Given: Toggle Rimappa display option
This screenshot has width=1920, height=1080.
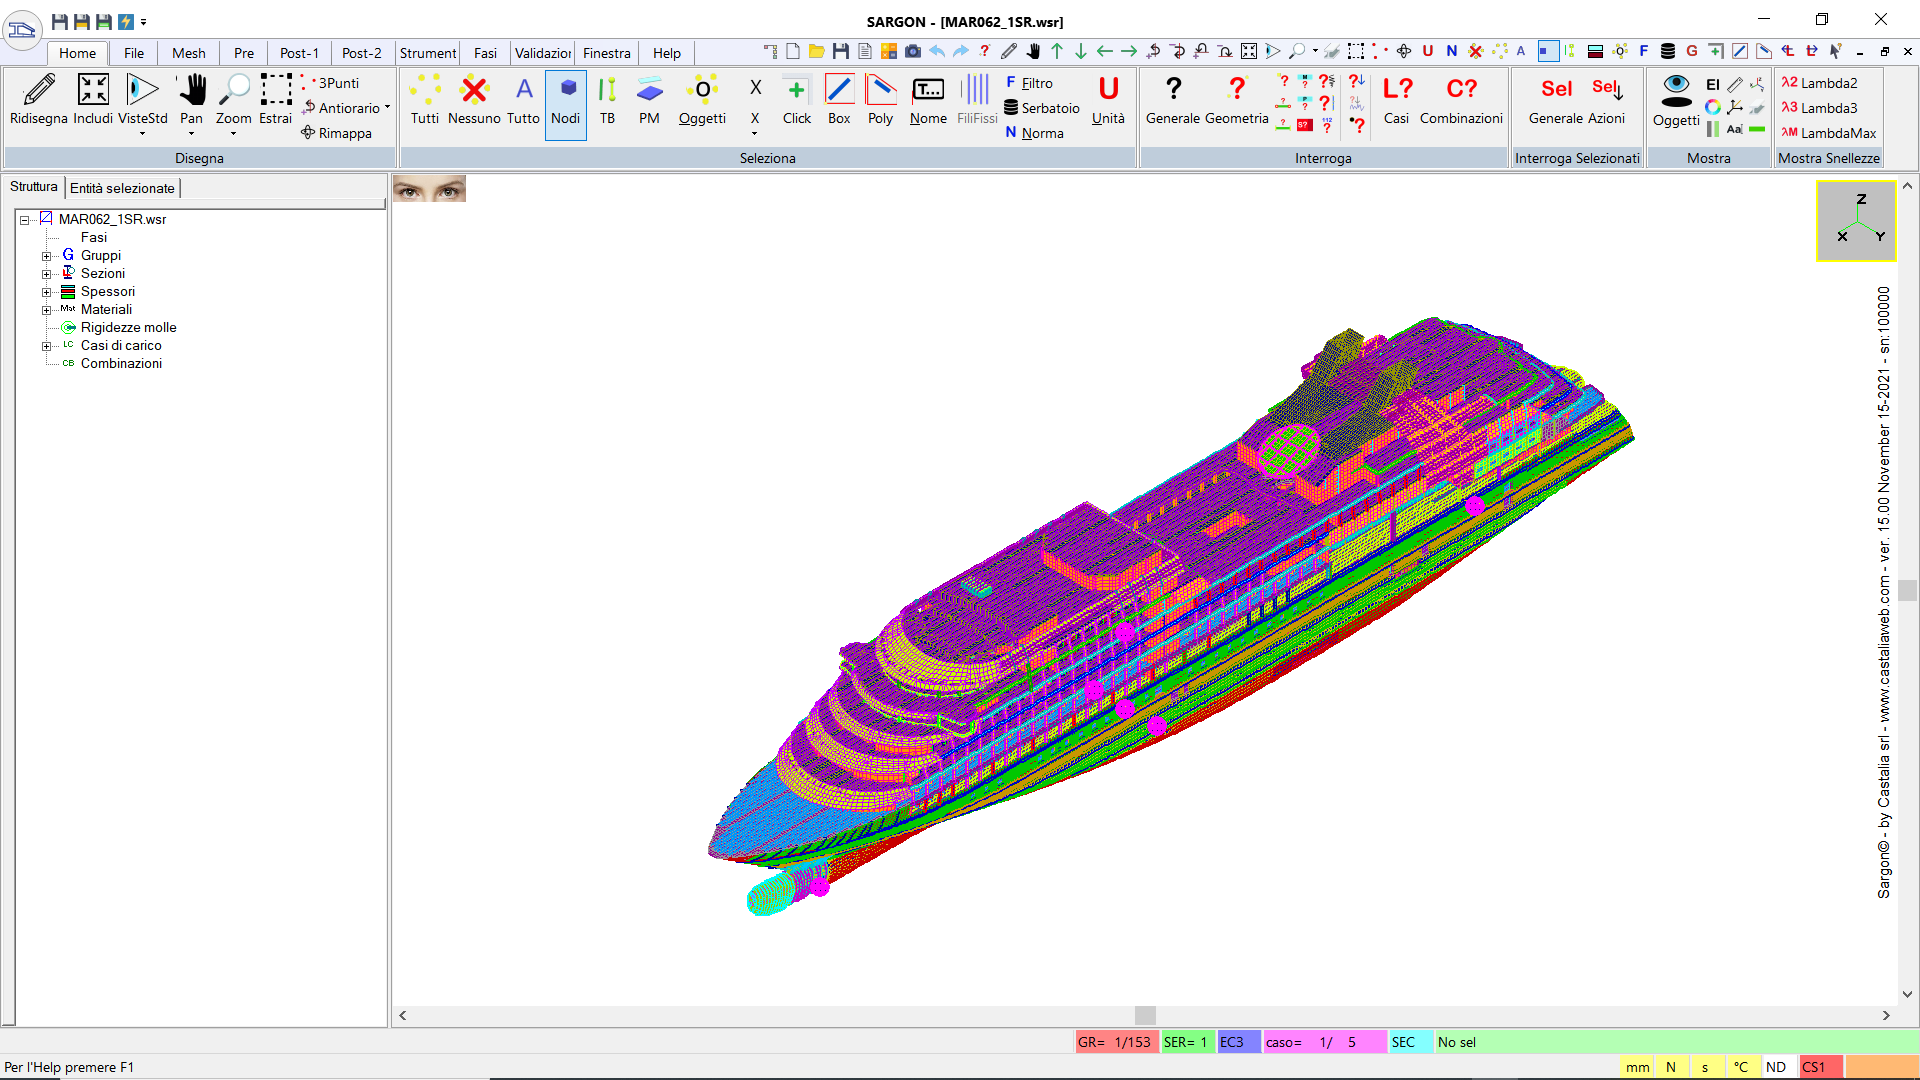Looking at the screenshot, I should pos(336,131).
